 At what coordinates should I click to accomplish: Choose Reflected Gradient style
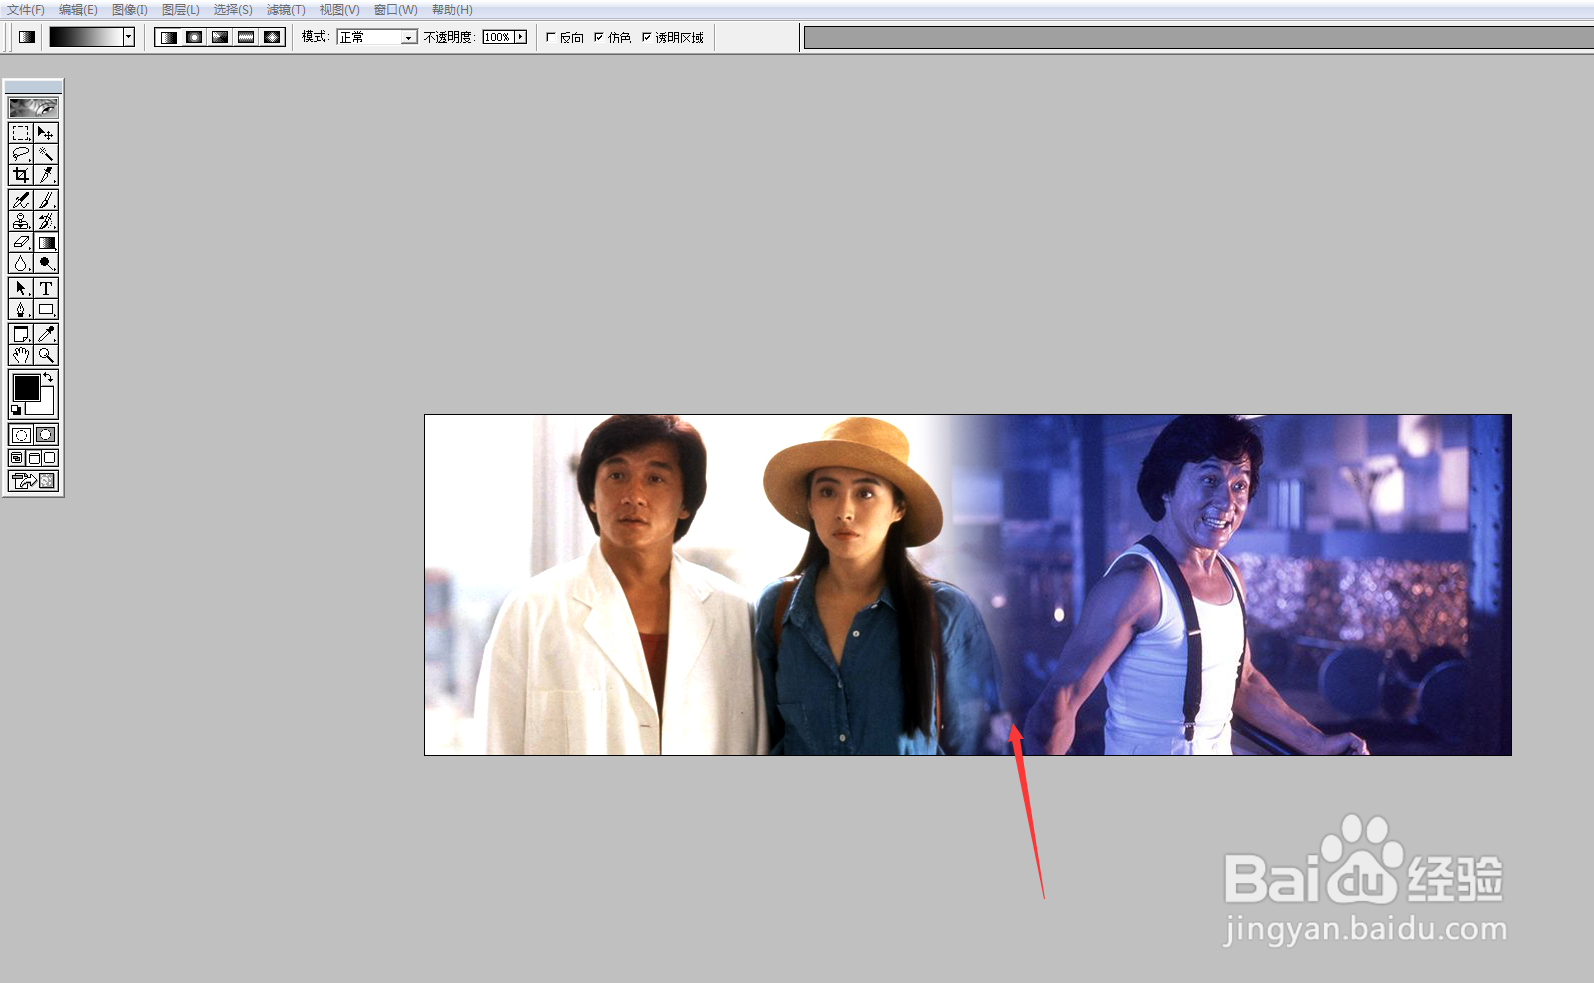point(246,37)
